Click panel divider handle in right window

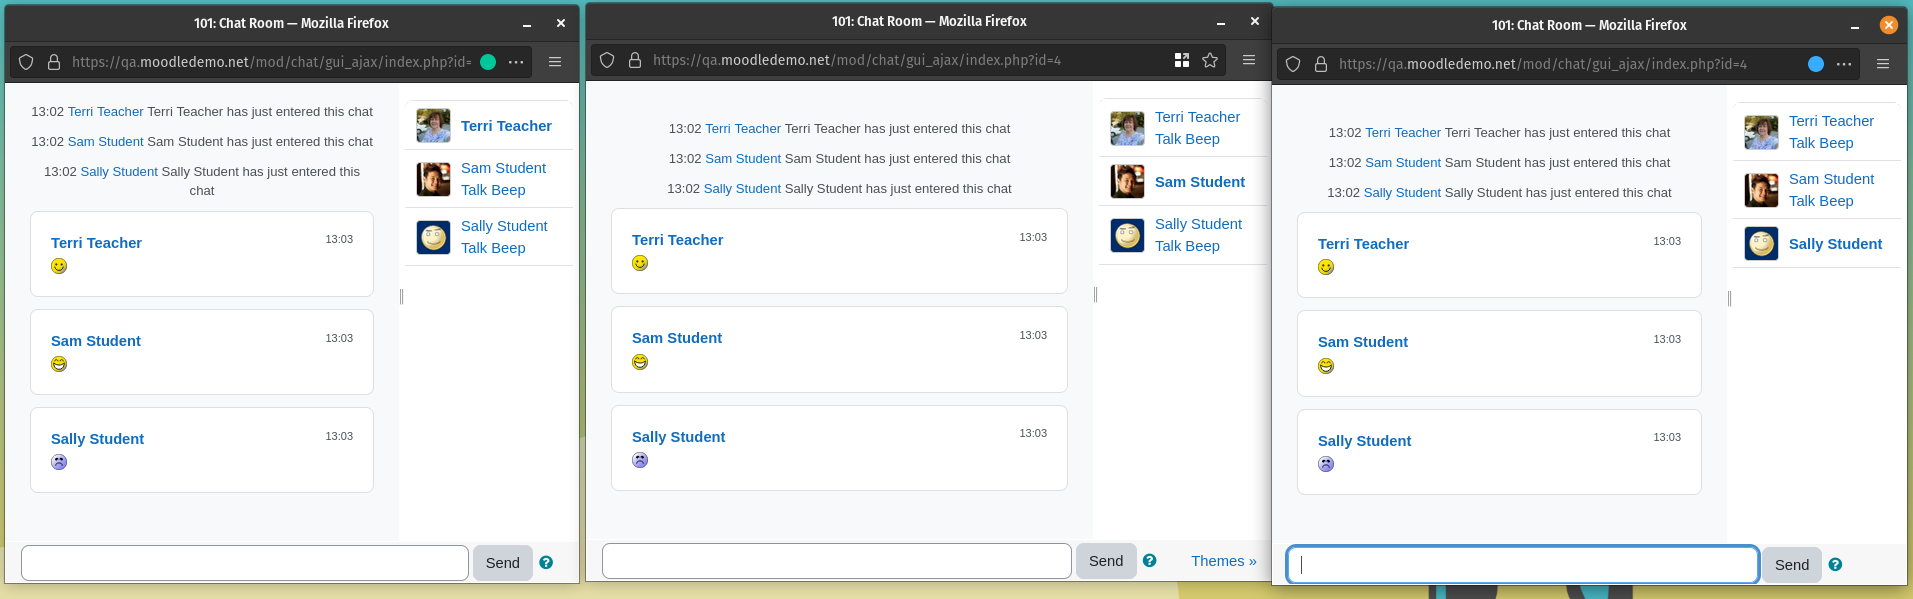tap(1729, 298)
